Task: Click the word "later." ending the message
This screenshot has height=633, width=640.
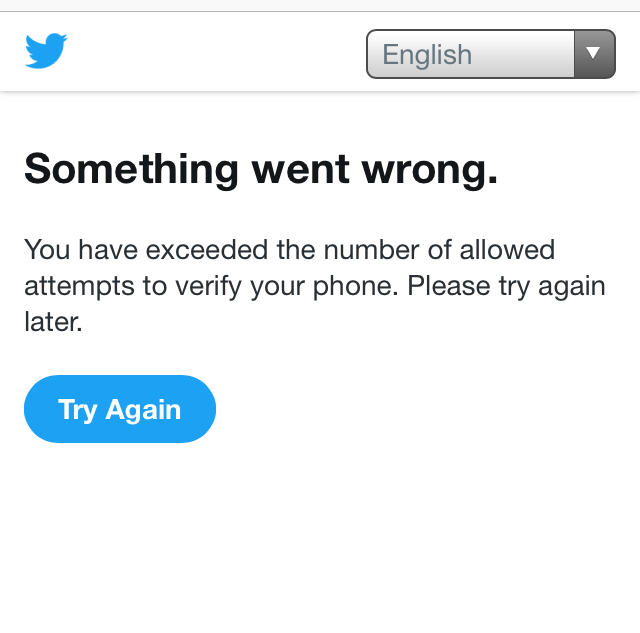Action: [52, 323]
